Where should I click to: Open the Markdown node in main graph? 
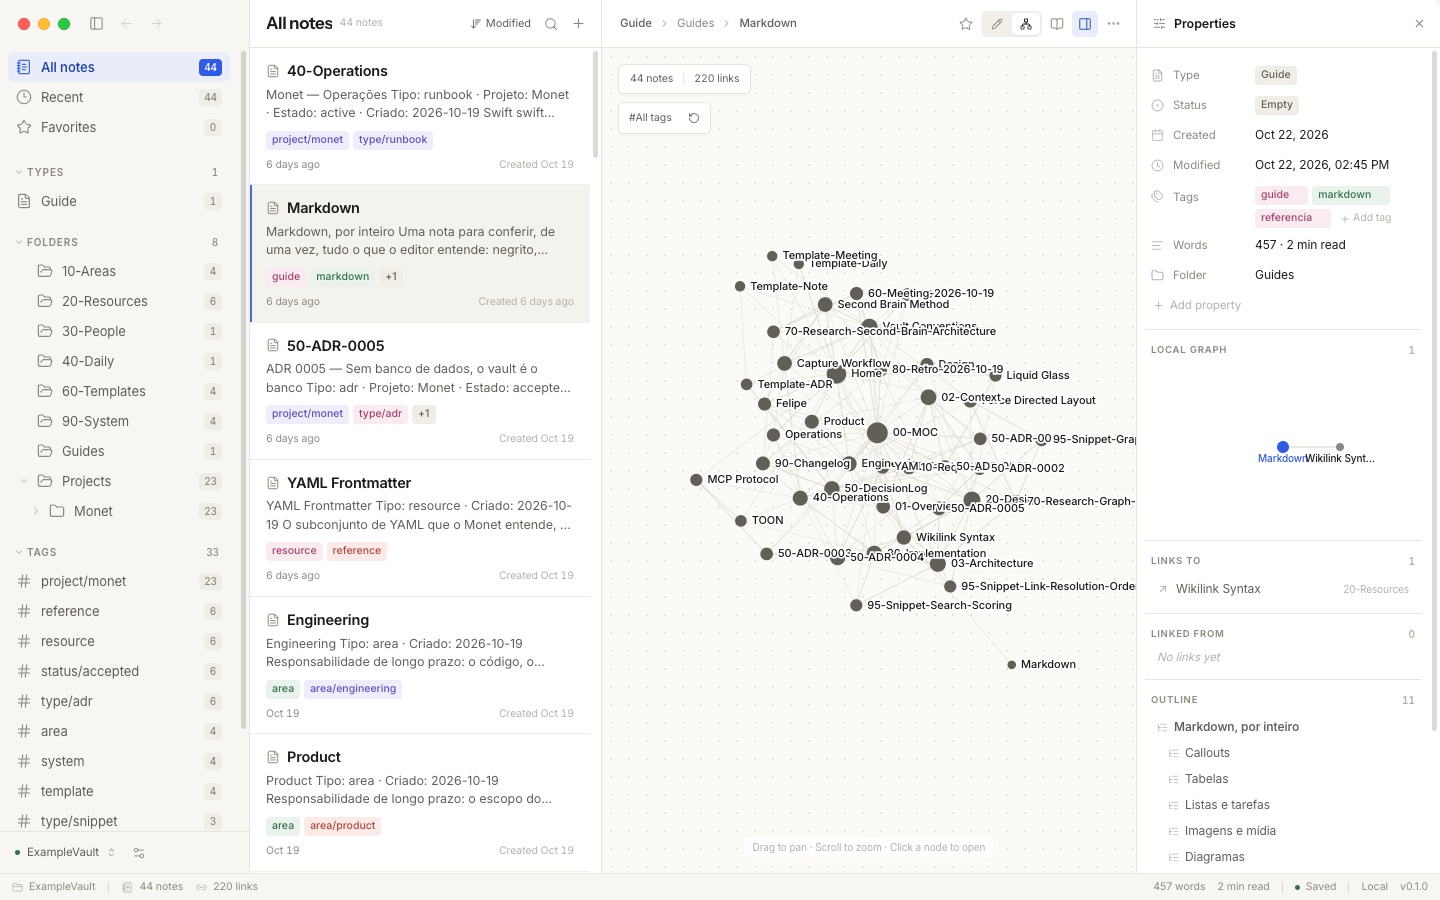tap(1012, 665)
